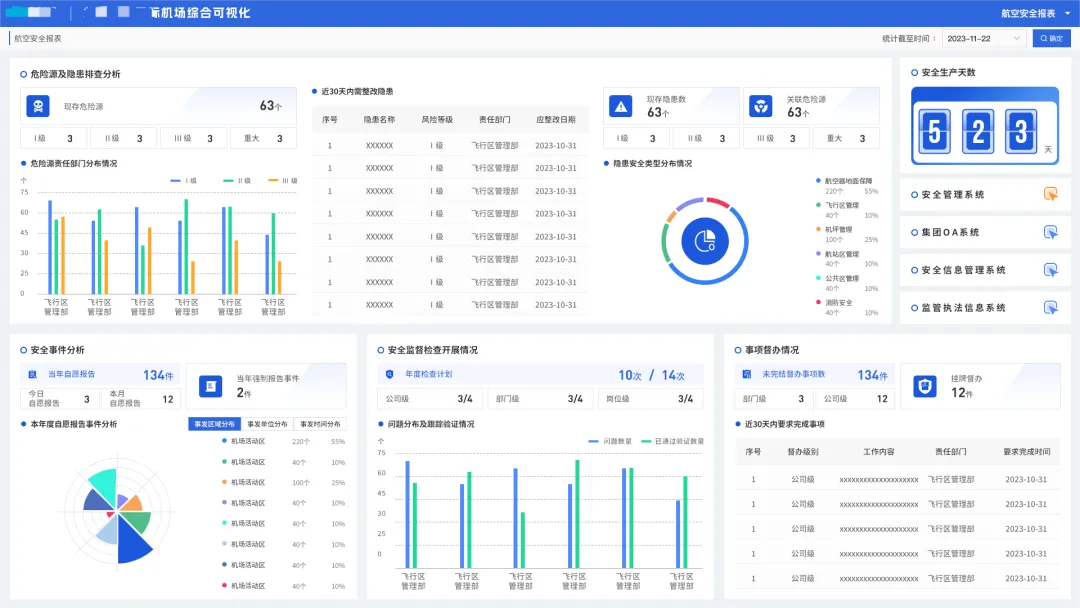
Task: Open 安全信息管理系统 via its pointer icon
Action: click(1050, 270)
